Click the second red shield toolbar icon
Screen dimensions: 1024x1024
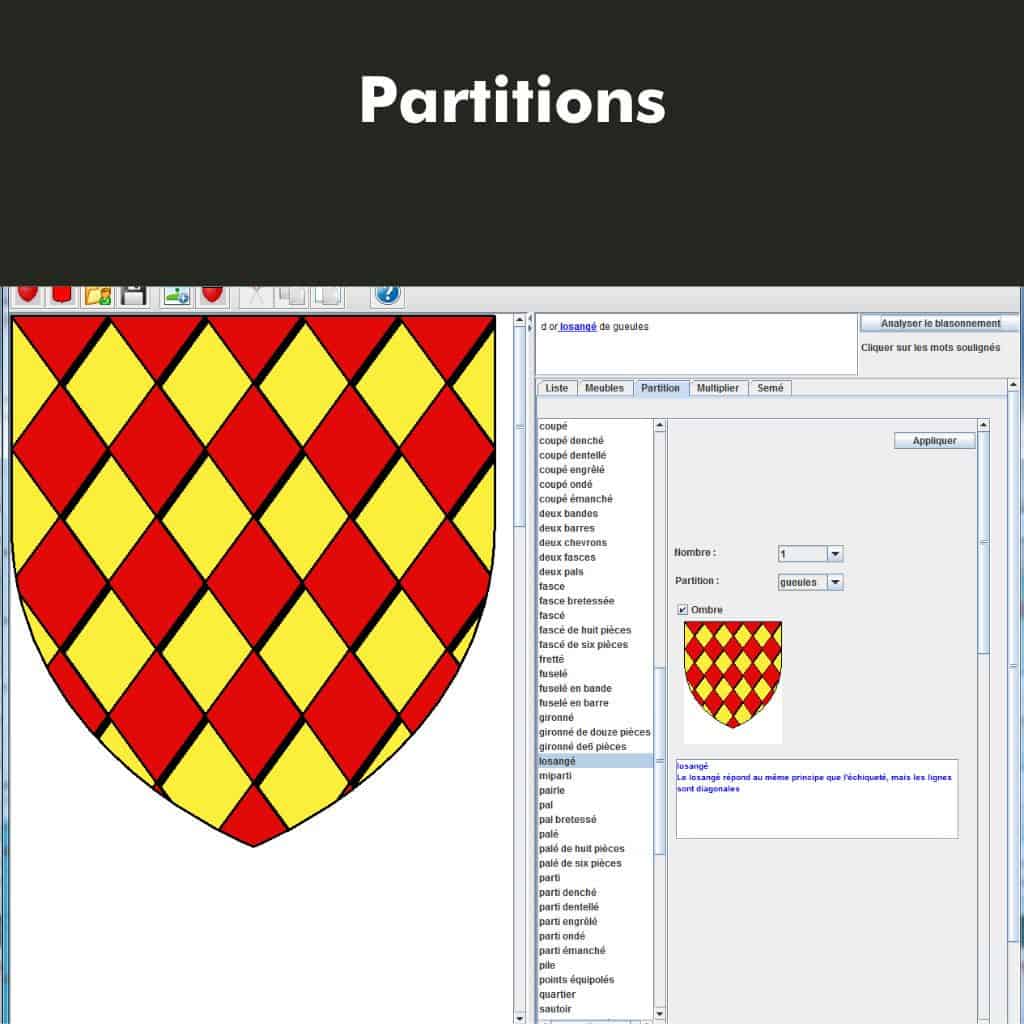pos(60,295)
